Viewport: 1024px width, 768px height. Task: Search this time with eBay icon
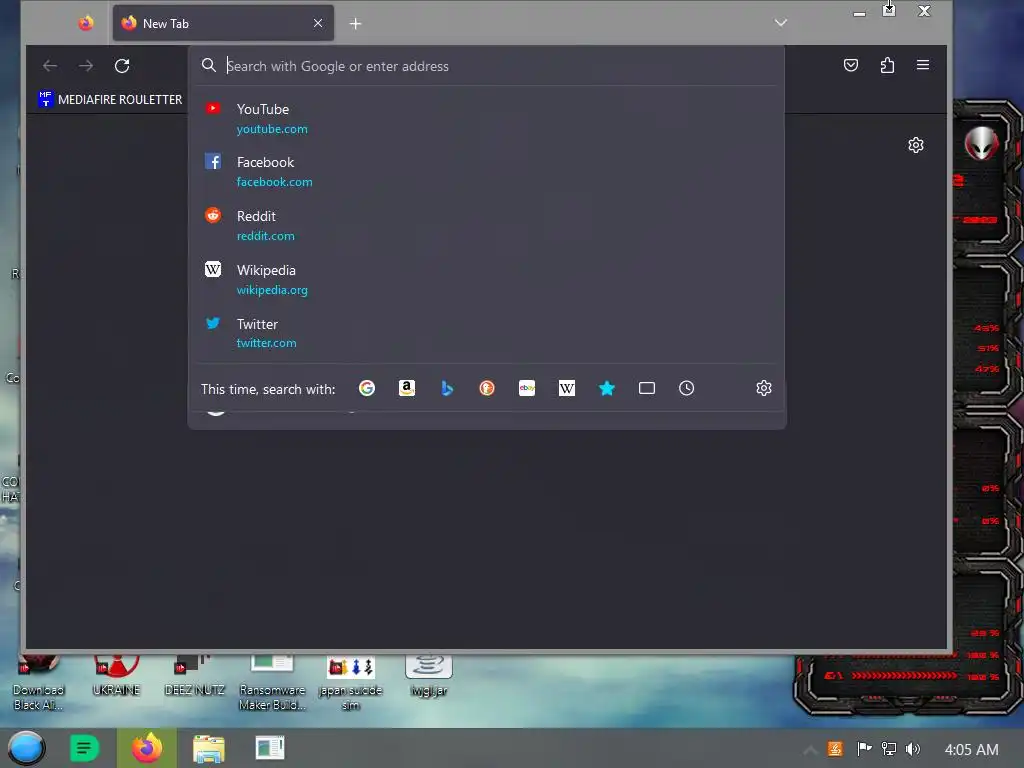click(x=527, y=389)
